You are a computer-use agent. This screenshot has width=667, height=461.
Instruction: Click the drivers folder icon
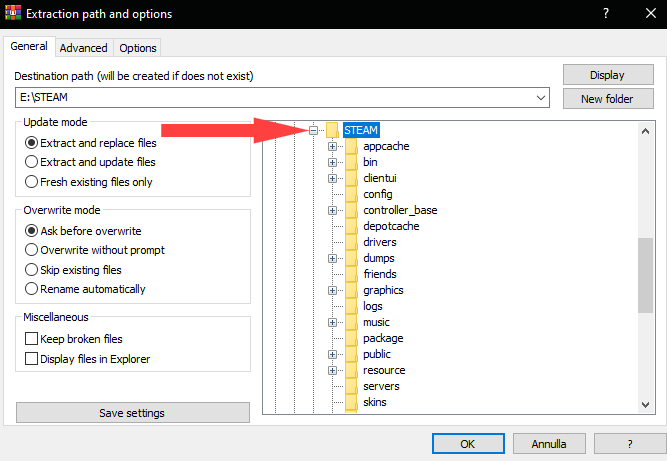351,242
